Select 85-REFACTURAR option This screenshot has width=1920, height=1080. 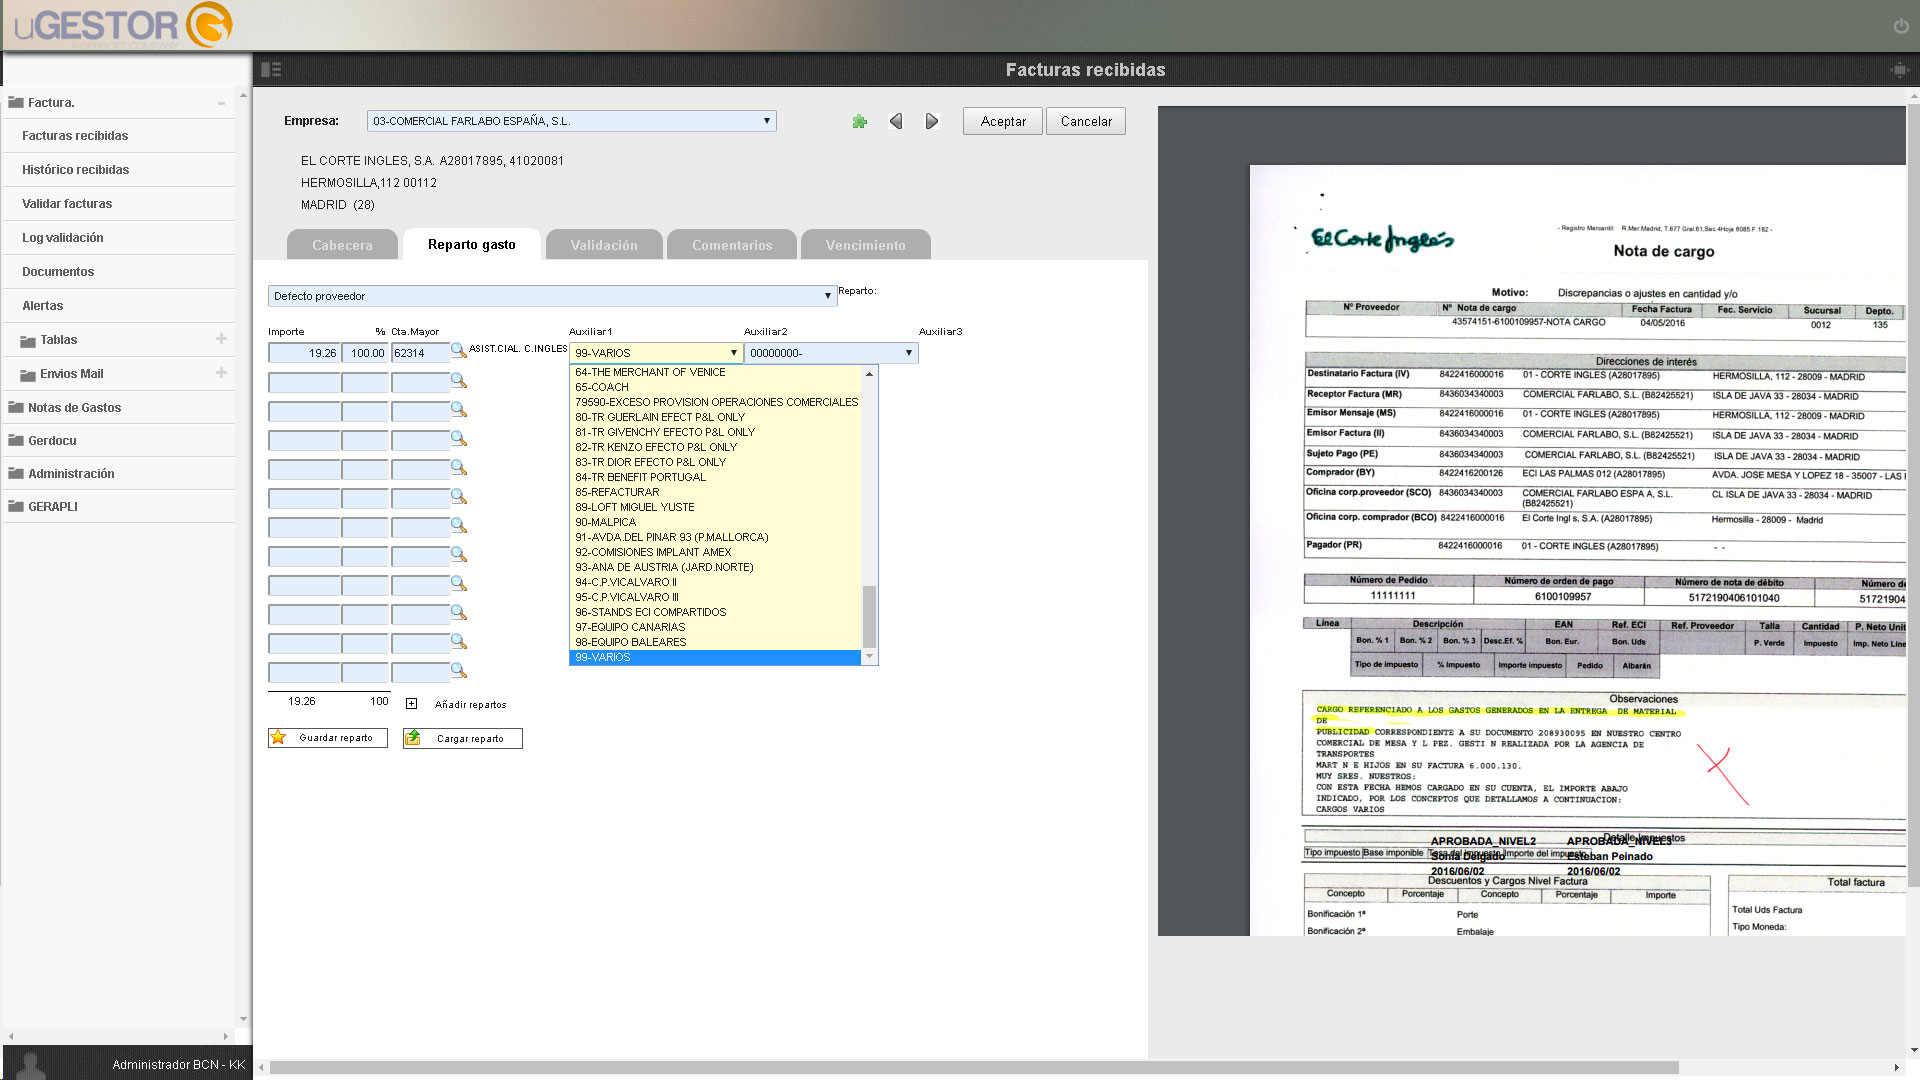click(x=716, y=492)
